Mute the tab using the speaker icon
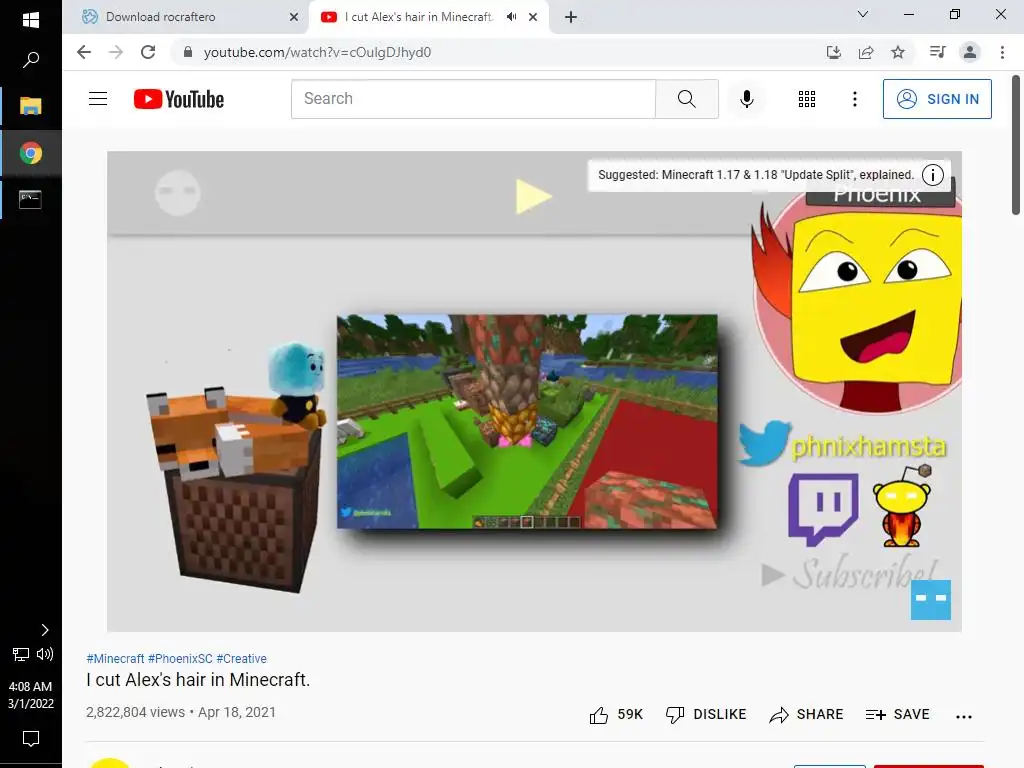The image size is (1024, 768). 511,17
